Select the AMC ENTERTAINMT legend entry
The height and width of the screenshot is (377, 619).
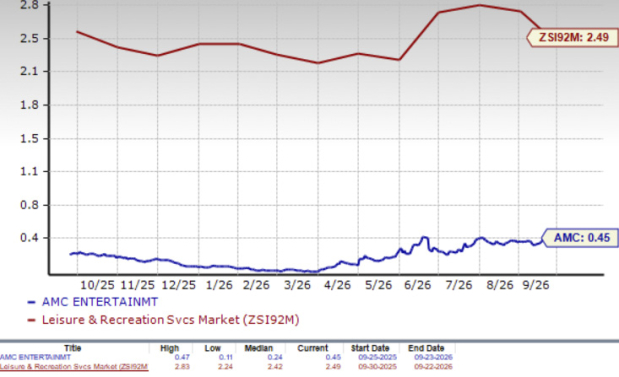(x=100, y=302)
